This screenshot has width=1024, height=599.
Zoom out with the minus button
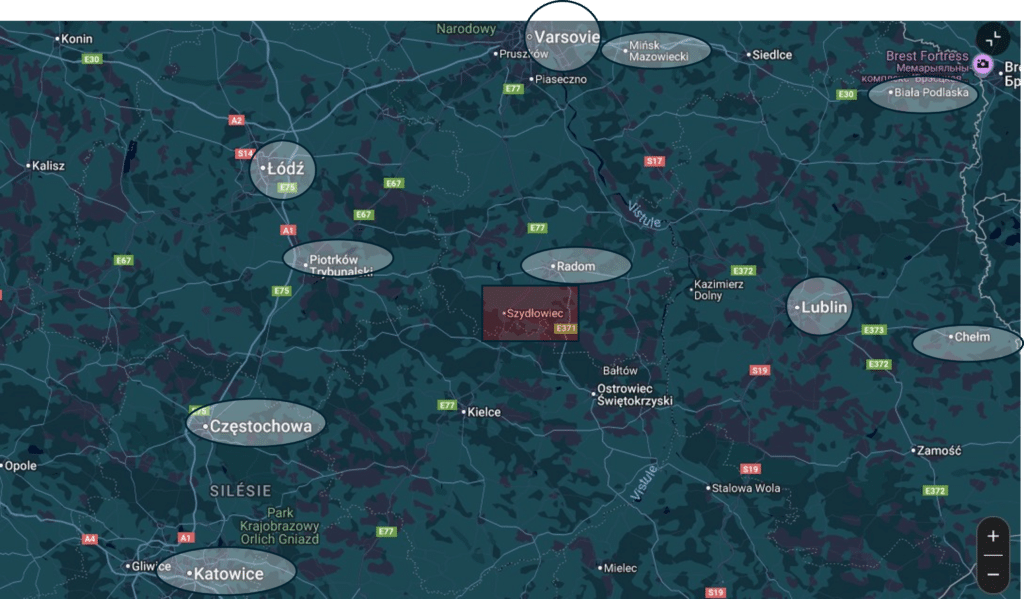coord(992,574)
